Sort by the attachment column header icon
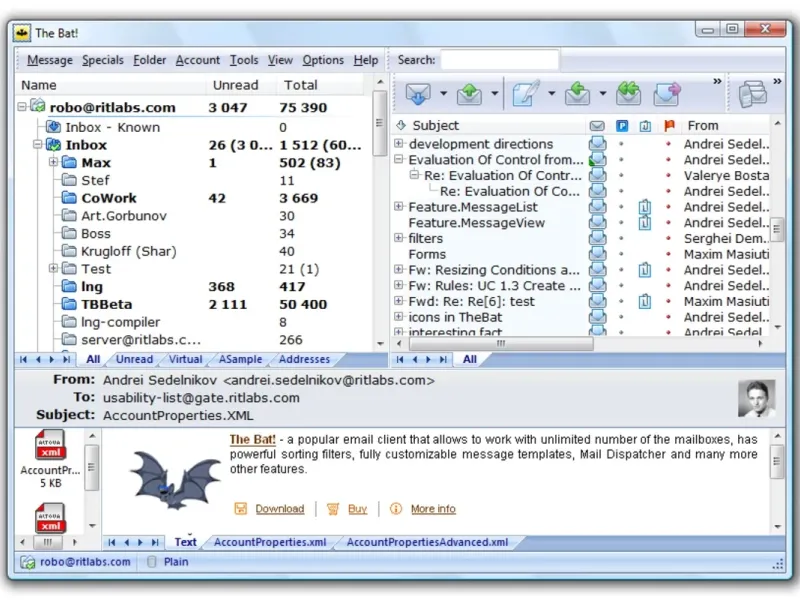 [x=645, y=126]
